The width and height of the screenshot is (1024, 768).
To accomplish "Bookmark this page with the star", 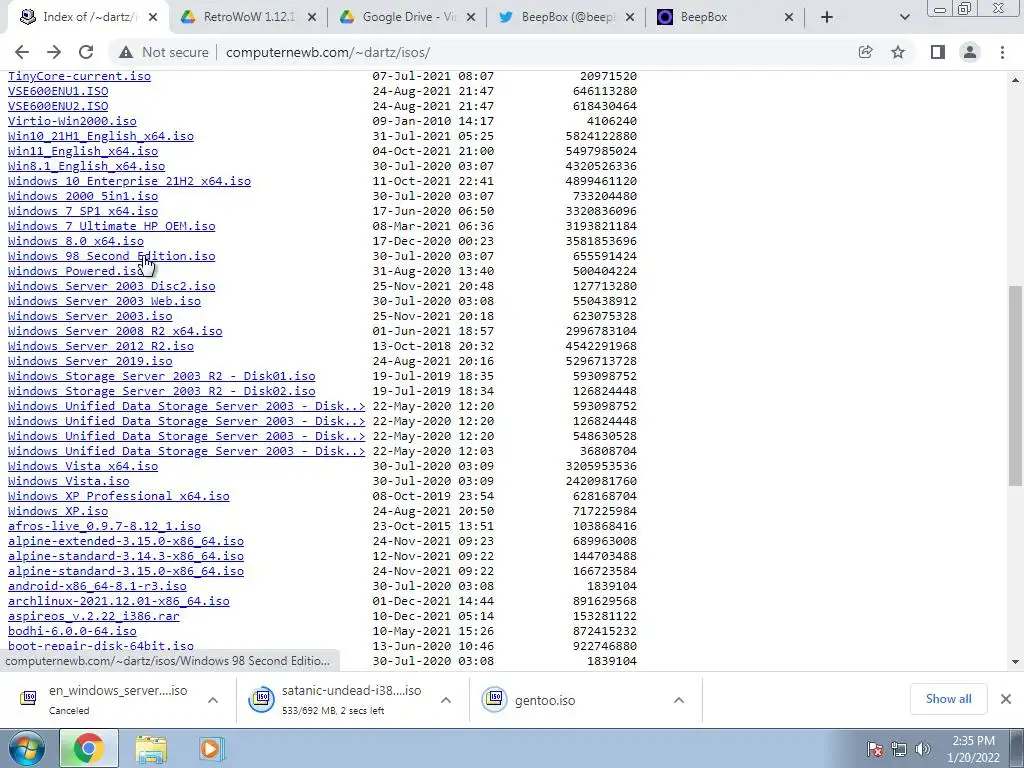I will pyautogui.click(x=898, y=52).
